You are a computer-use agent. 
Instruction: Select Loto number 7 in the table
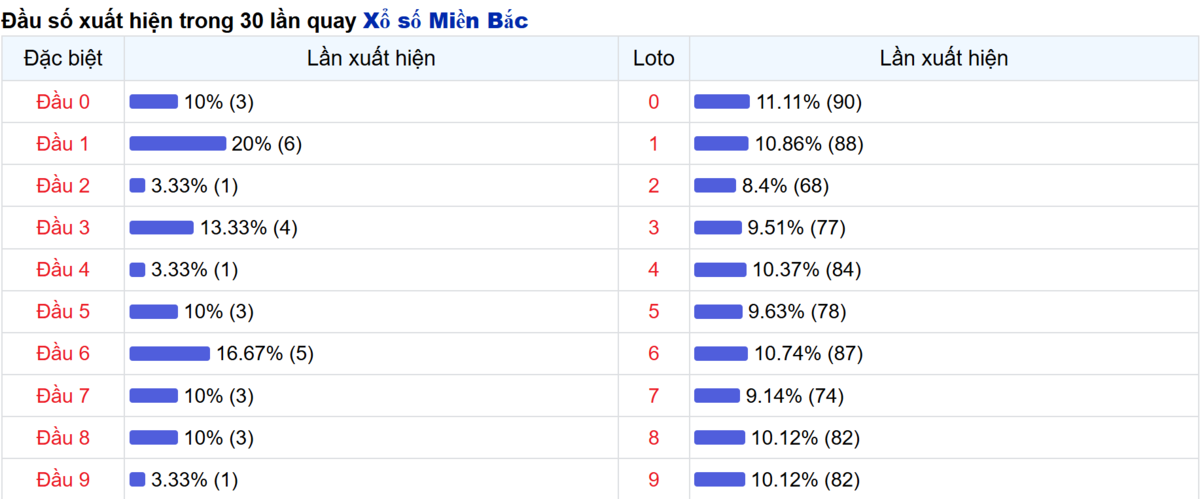(x=654, y=396)
